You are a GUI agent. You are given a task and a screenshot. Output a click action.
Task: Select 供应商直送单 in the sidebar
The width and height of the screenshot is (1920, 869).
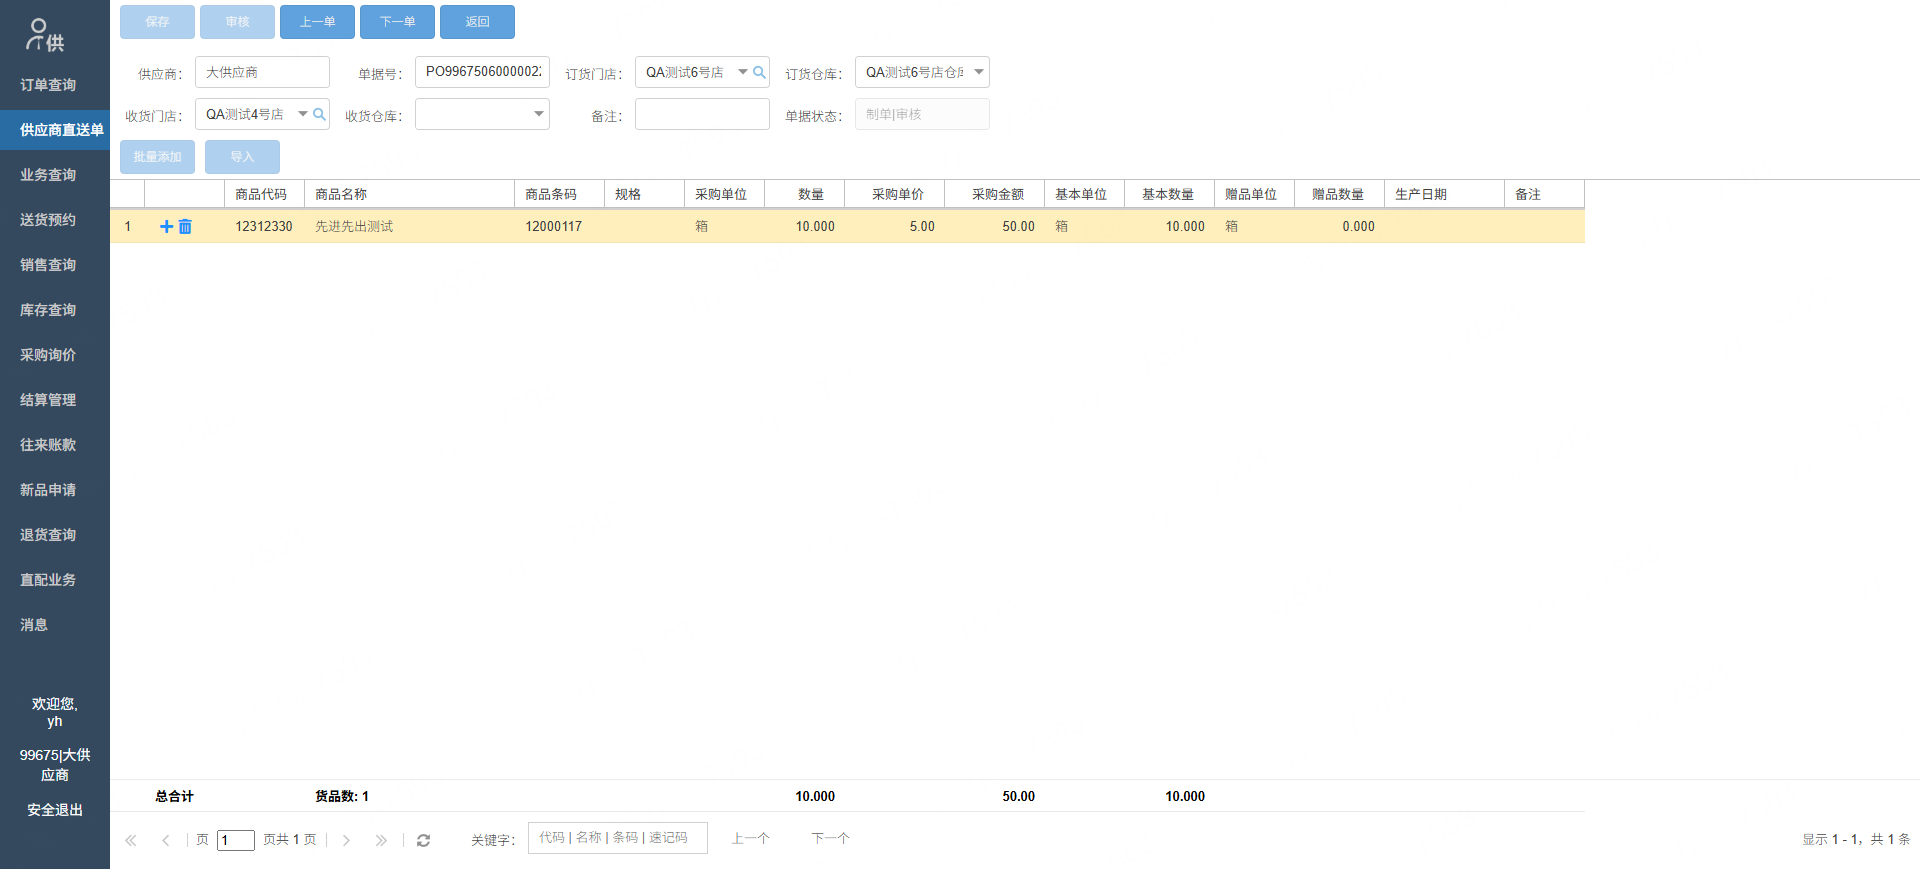[x=55, y=130]
